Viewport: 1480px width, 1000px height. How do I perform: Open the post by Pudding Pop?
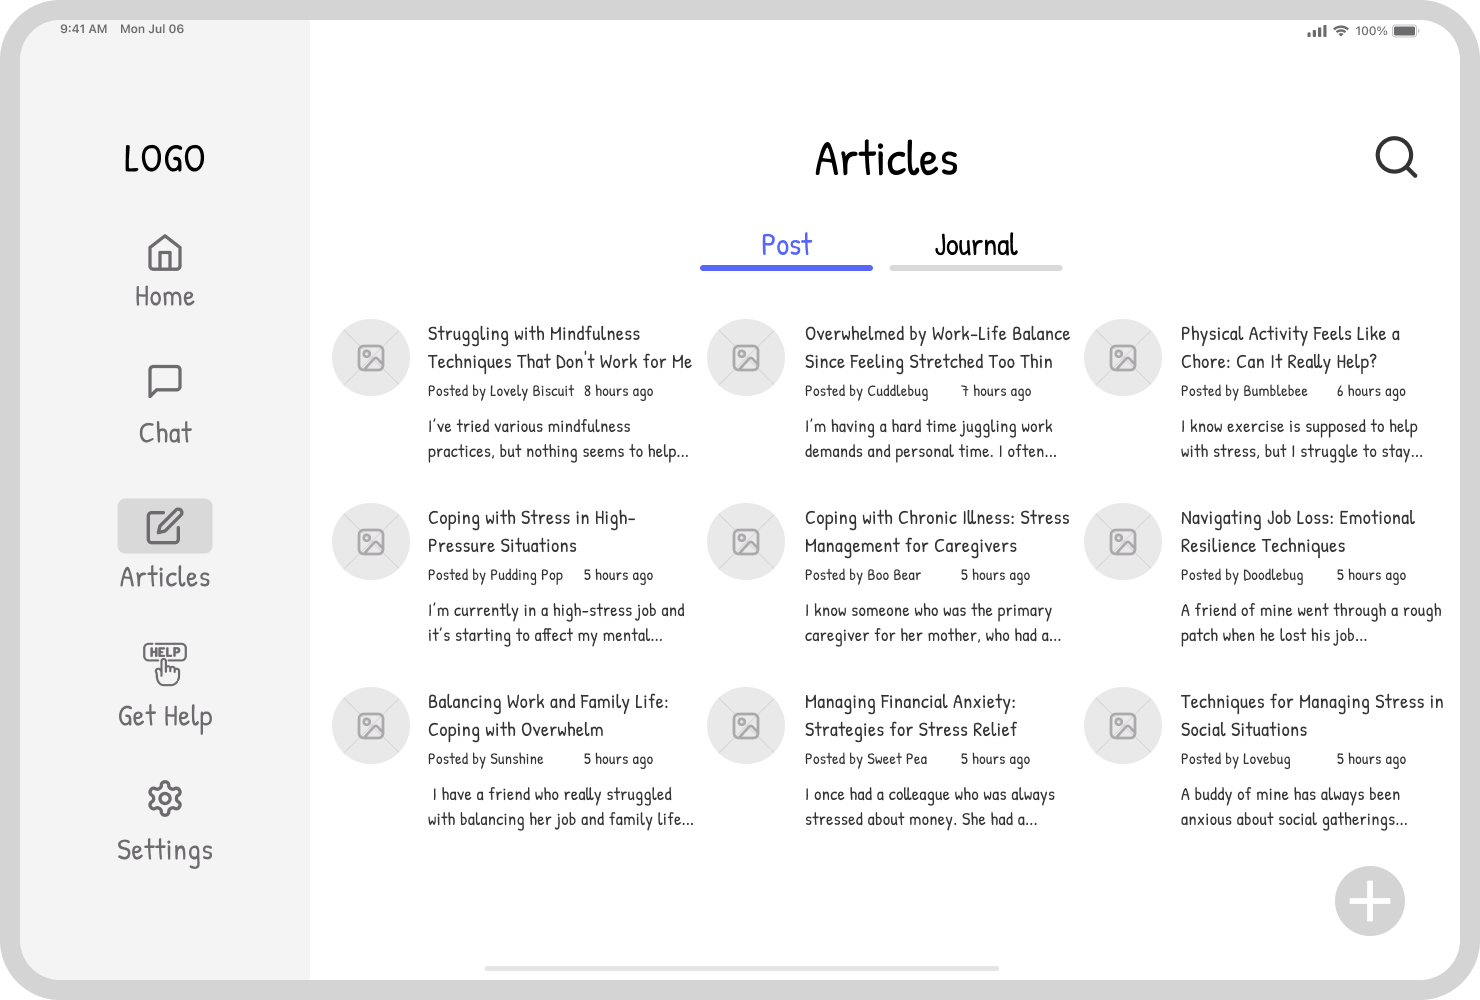(532, 531)
